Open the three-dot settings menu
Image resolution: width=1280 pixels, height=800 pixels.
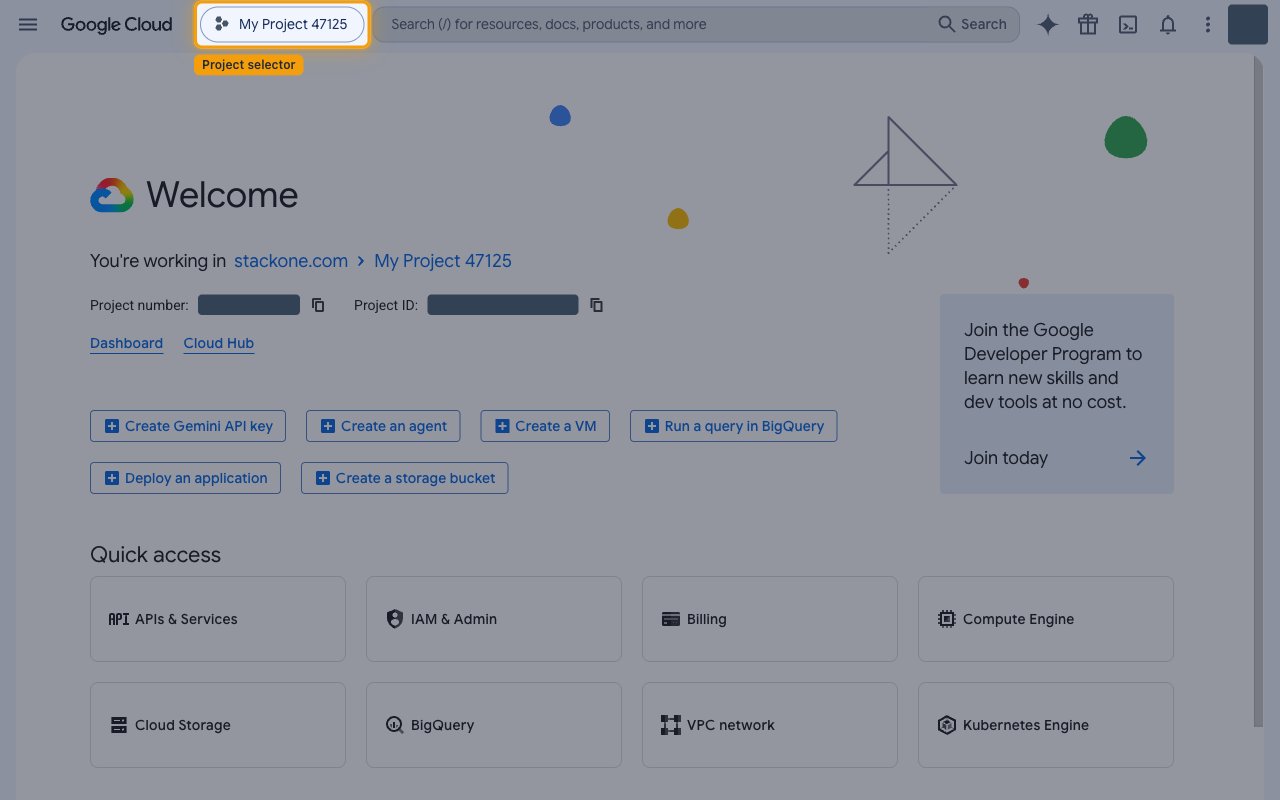click(x=1208, y=24)
